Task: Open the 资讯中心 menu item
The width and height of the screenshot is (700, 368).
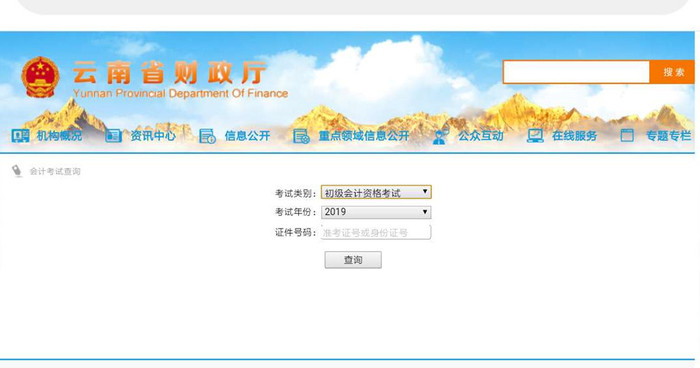Action: [153, 136]
